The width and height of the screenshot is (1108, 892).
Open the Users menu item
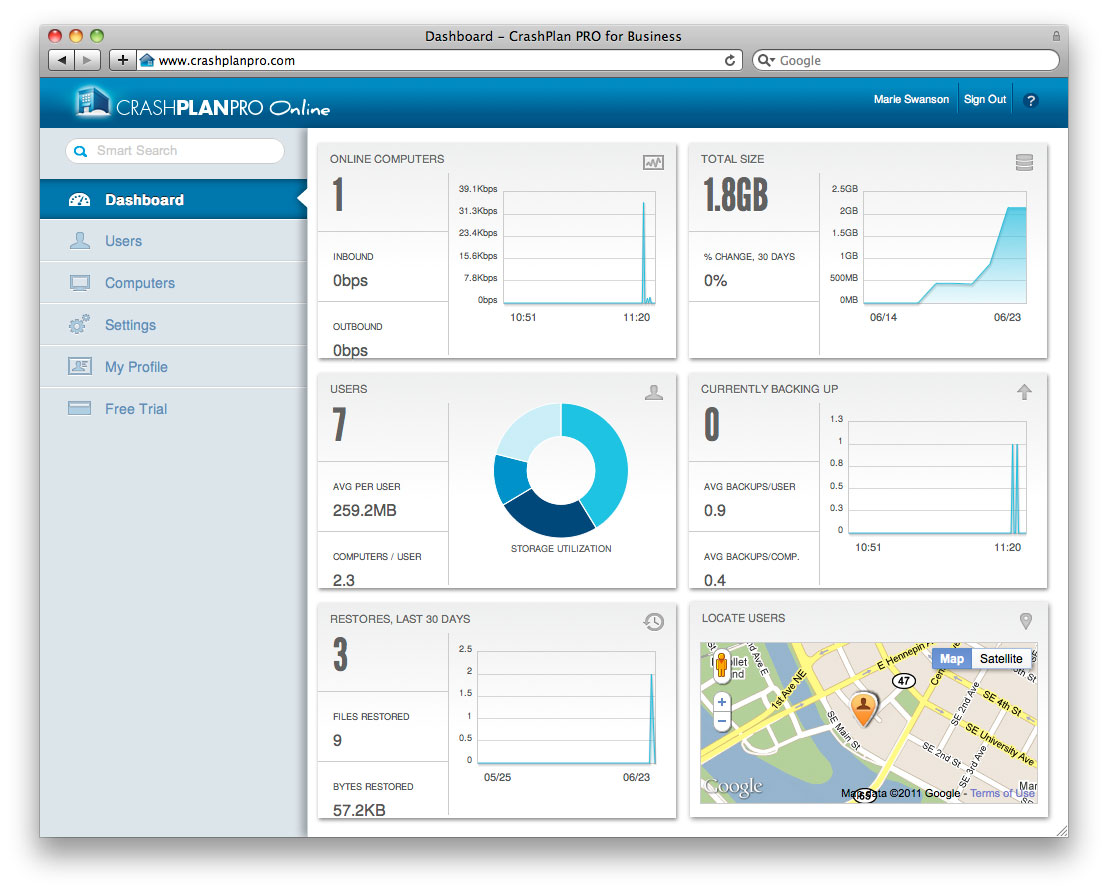click(174, 241)
